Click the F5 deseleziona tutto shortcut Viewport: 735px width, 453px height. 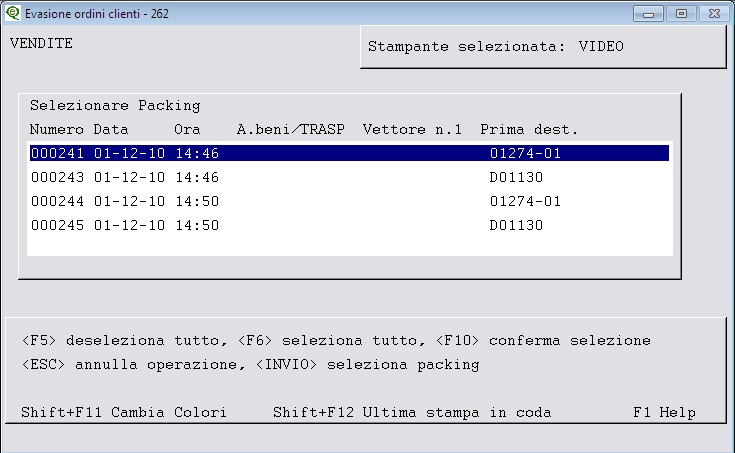[124, 340]
